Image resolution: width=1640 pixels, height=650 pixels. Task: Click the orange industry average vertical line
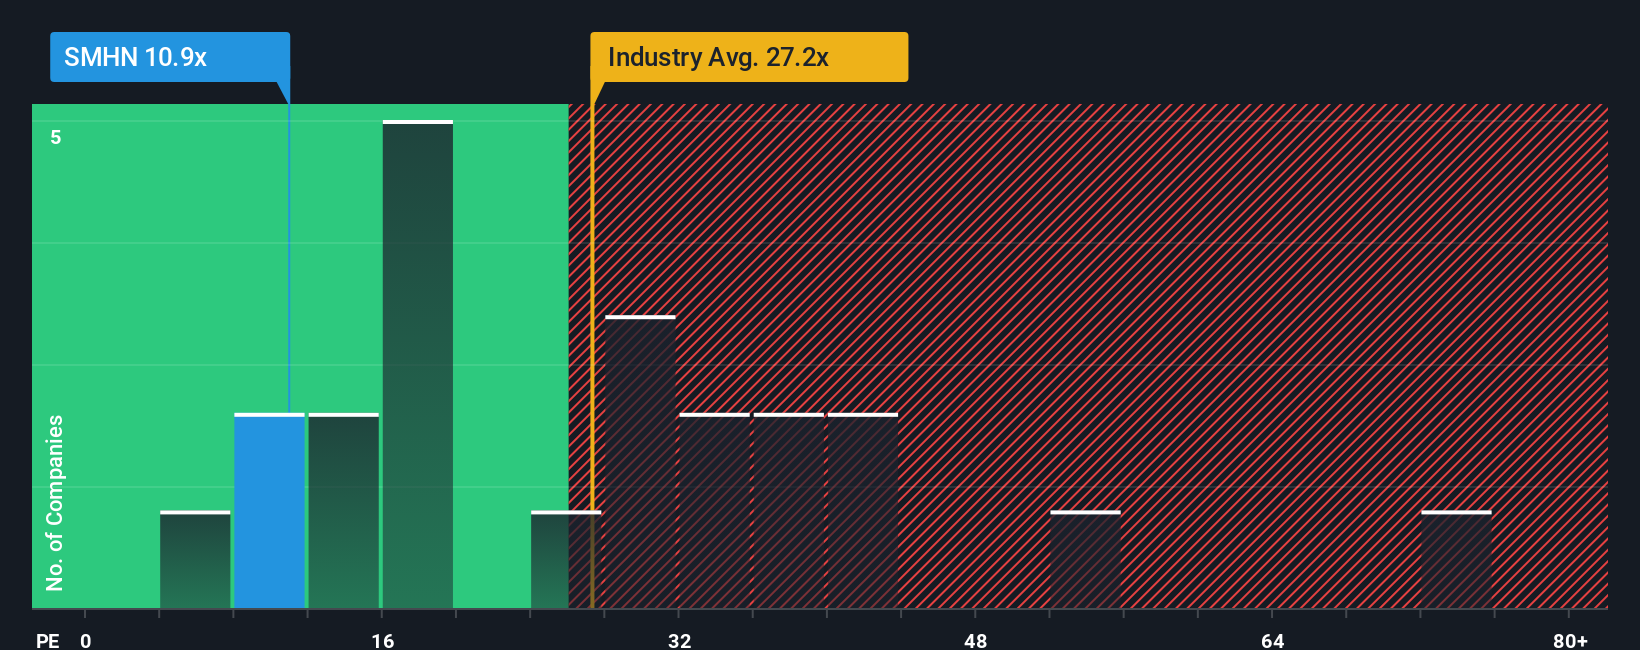[591, 356]
